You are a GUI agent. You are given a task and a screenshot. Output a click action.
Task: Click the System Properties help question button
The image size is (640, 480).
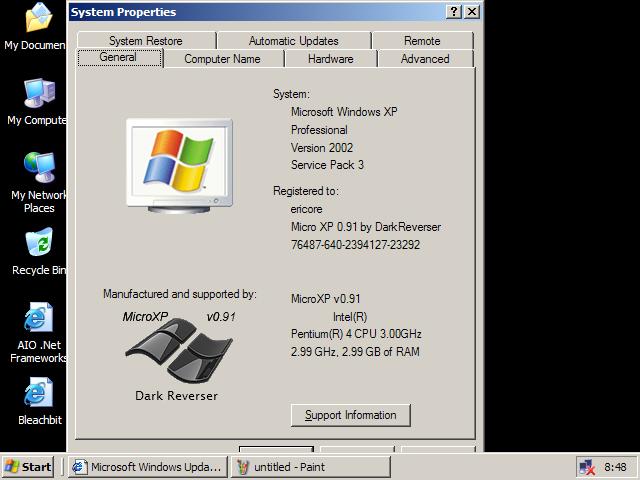pos(454,11)
